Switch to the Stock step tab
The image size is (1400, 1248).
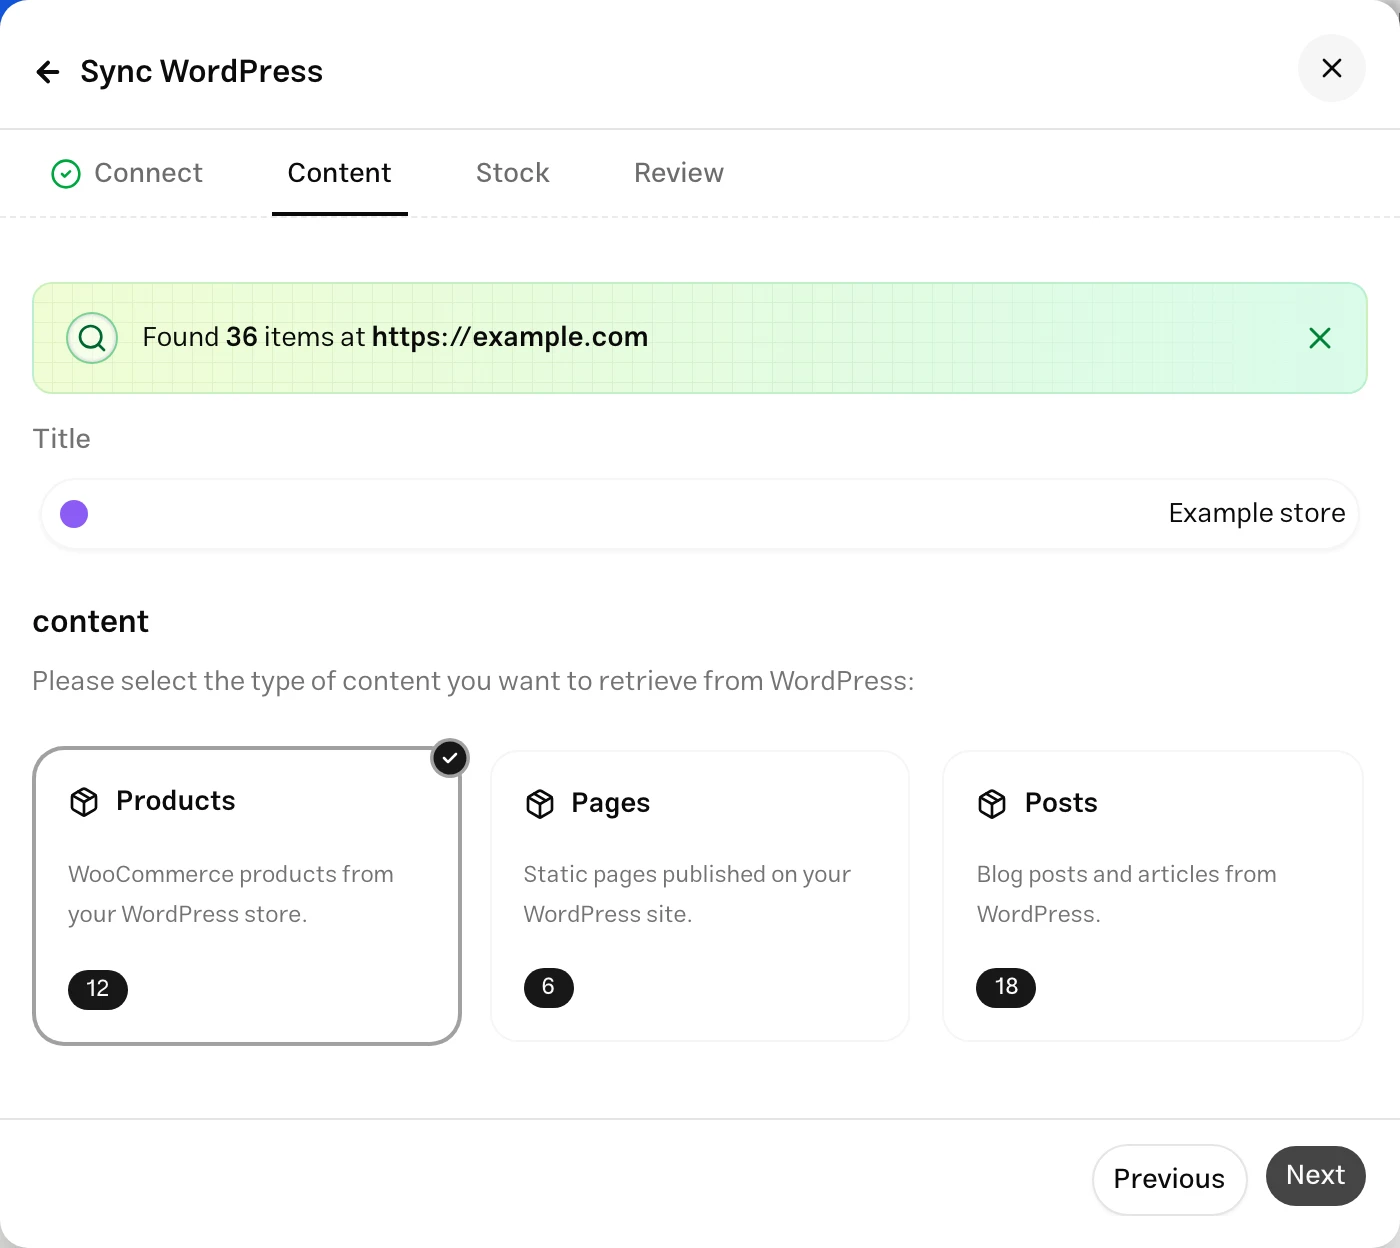pyautogui.click(x=513, y=173)
